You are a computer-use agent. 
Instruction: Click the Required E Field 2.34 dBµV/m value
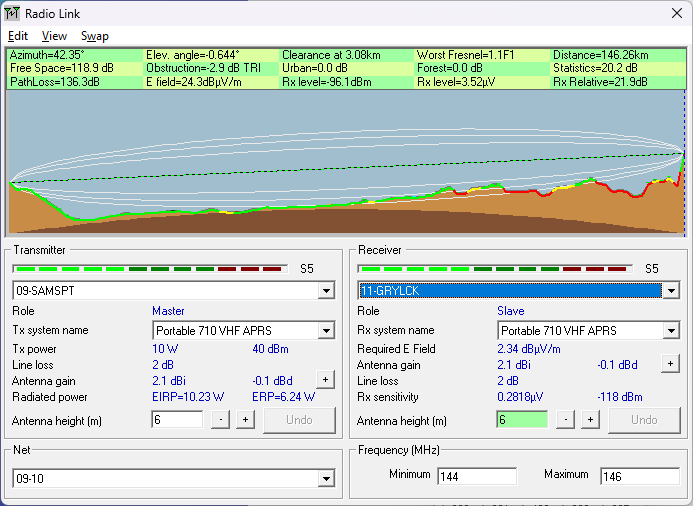529,349
